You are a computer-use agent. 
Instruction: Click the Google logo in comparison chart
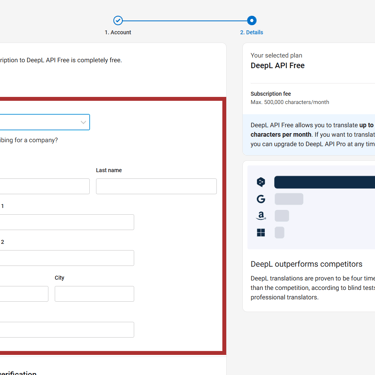point(261,199)
